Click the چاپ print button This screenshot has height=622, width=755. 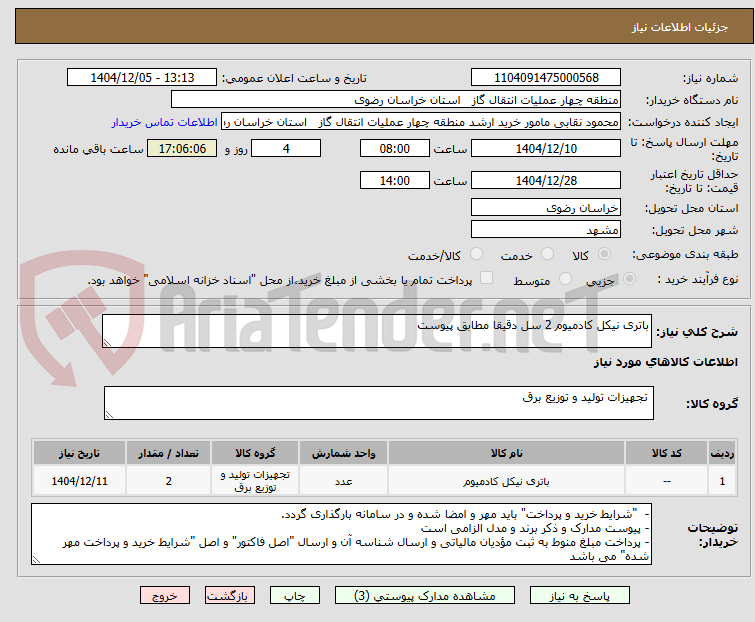coord(295,596)
